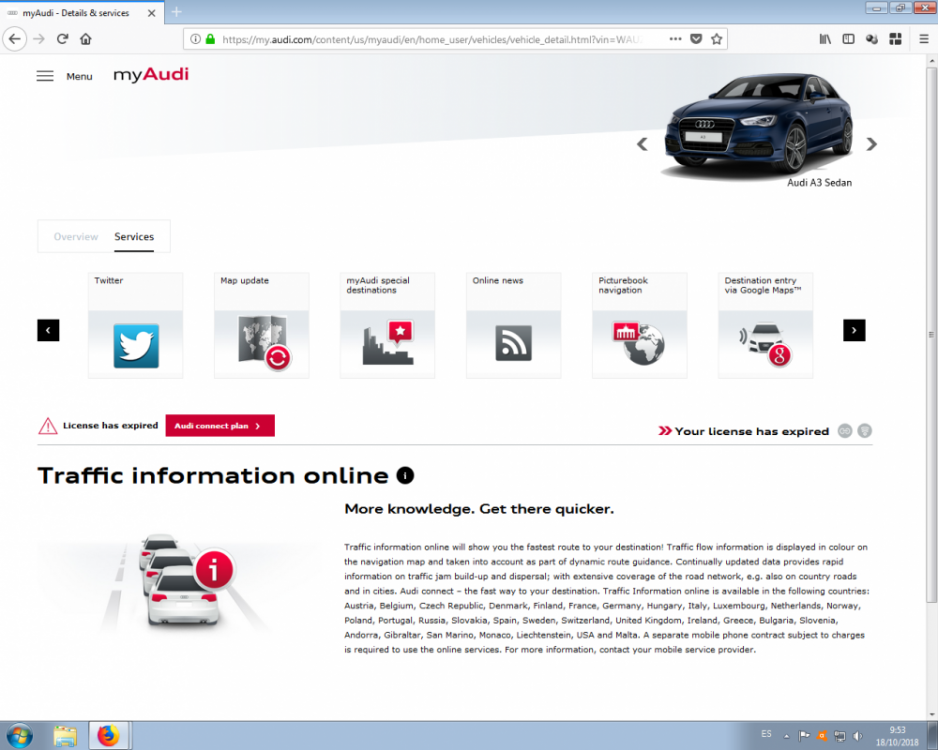Click the traffic cars illustration

tap(179, 583)
